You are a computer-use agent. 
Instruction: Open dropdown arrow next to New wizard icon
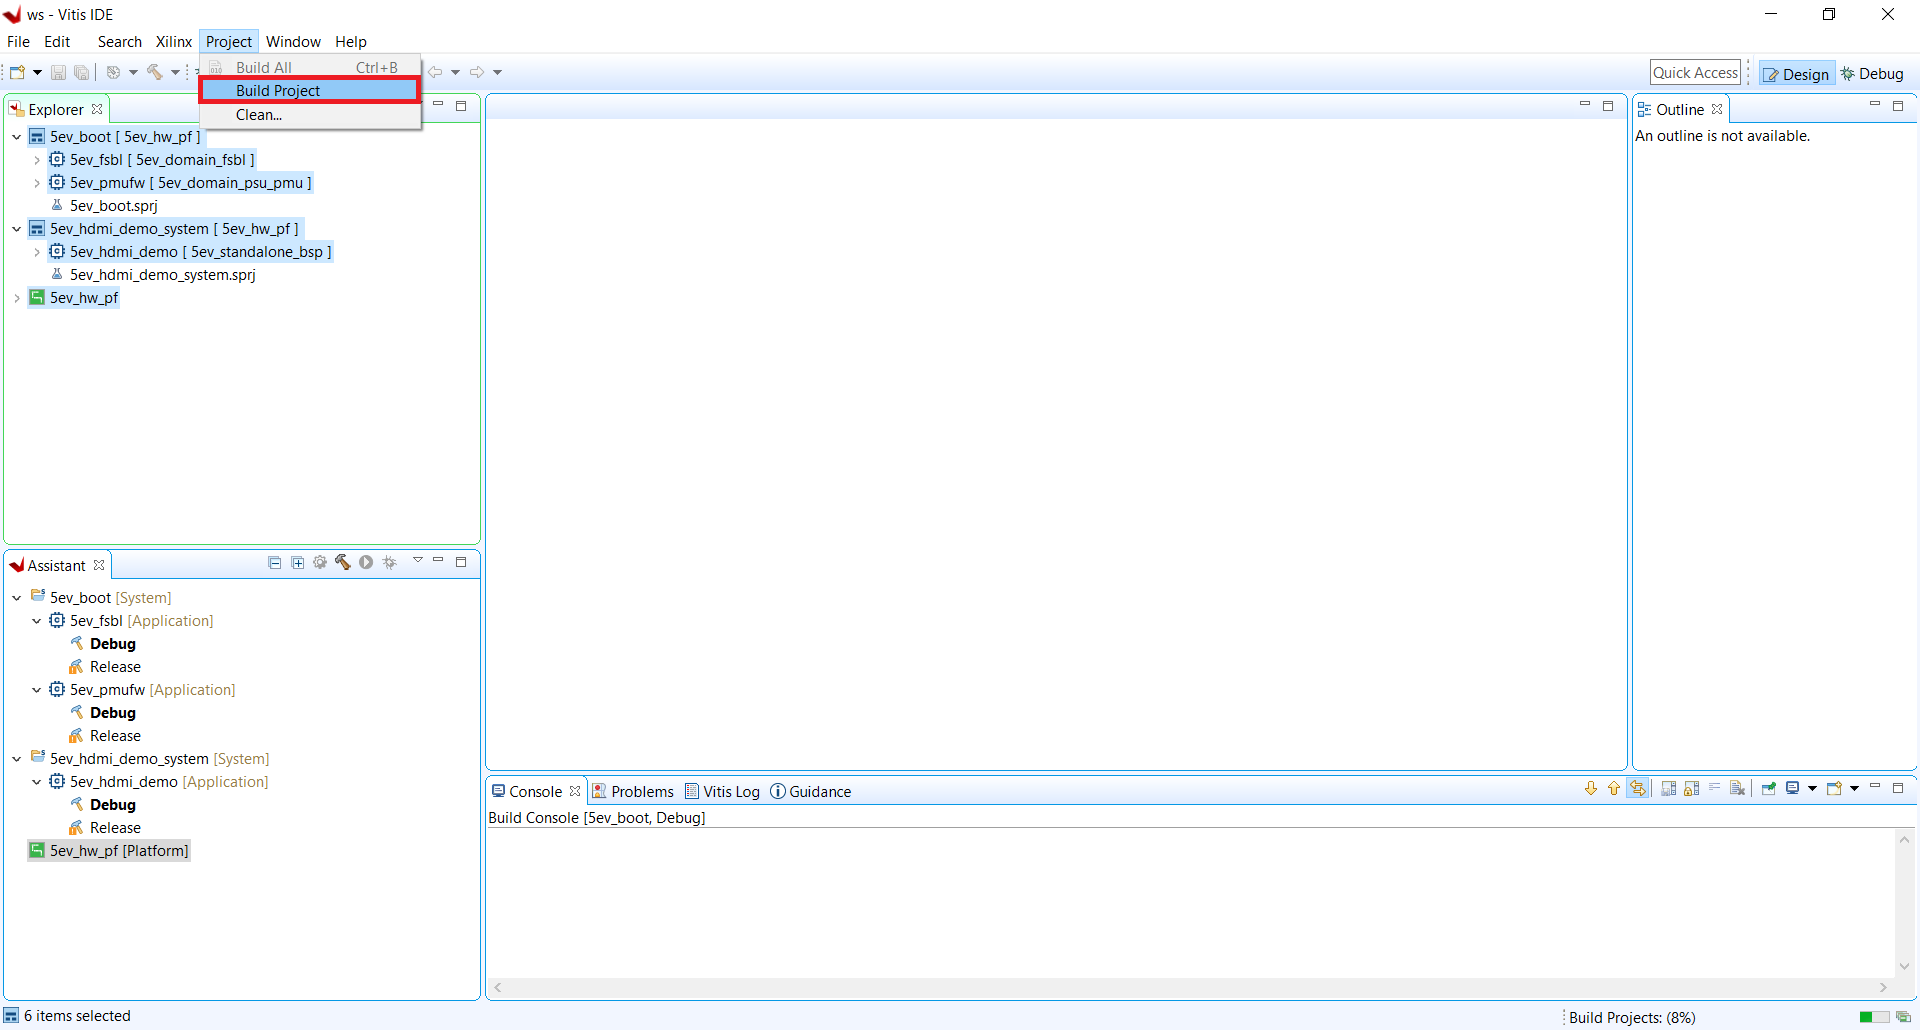tap(37, 72)
